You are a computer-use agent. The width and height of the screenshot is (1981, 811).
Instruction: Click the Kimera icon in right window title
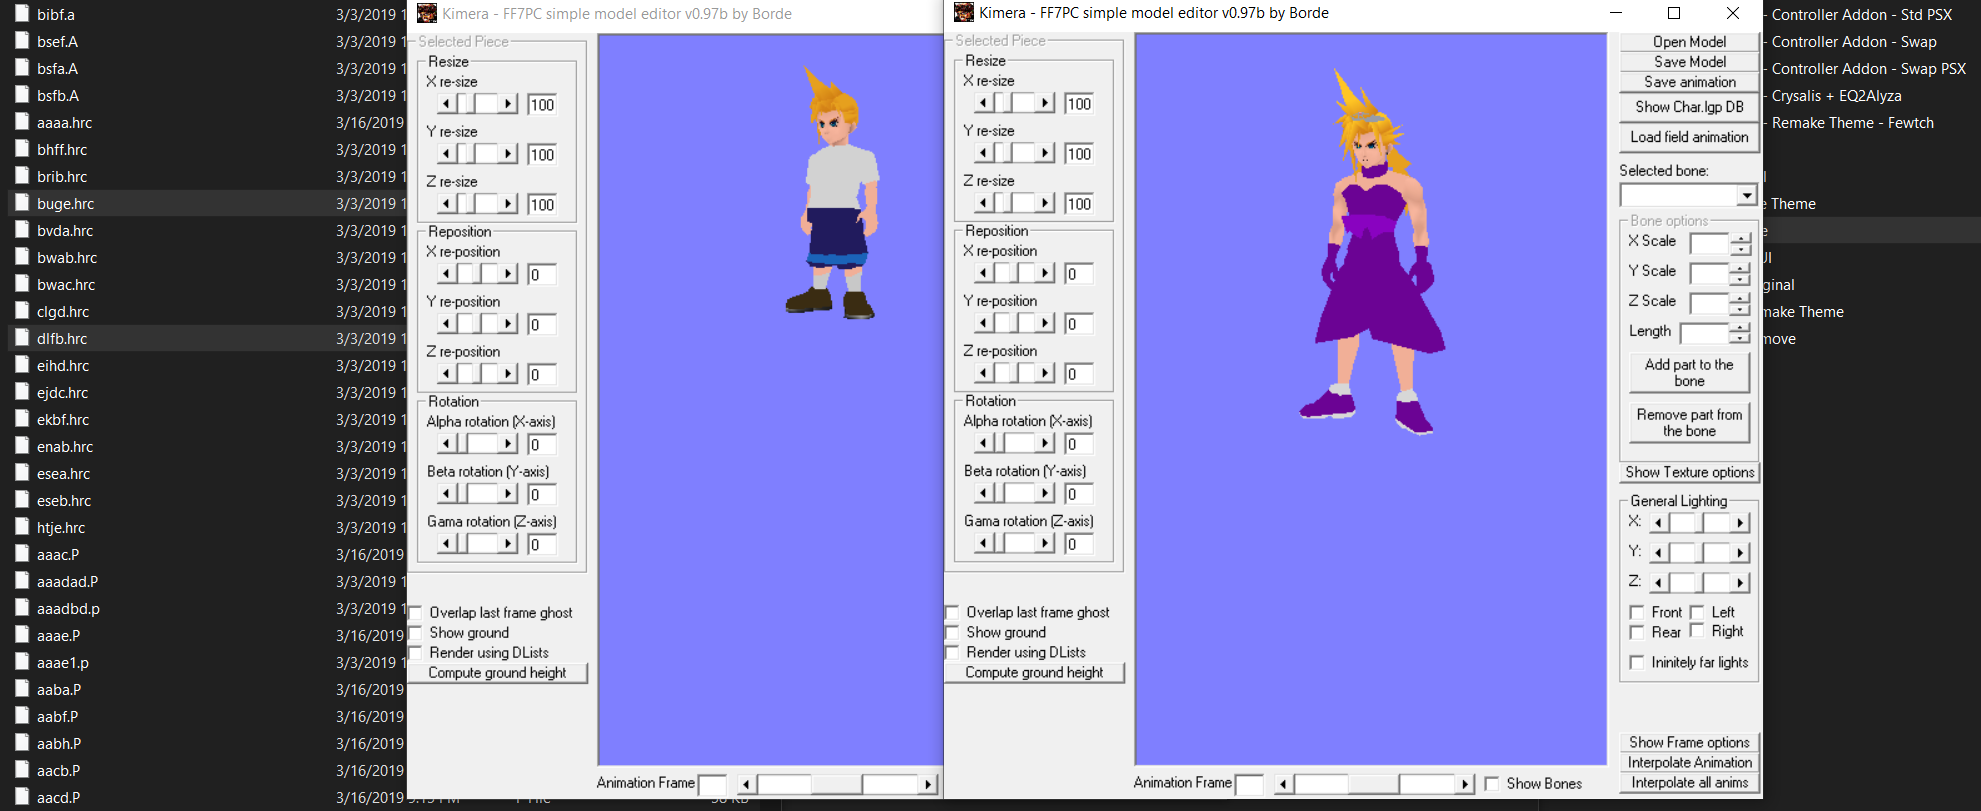pos(964,12)
